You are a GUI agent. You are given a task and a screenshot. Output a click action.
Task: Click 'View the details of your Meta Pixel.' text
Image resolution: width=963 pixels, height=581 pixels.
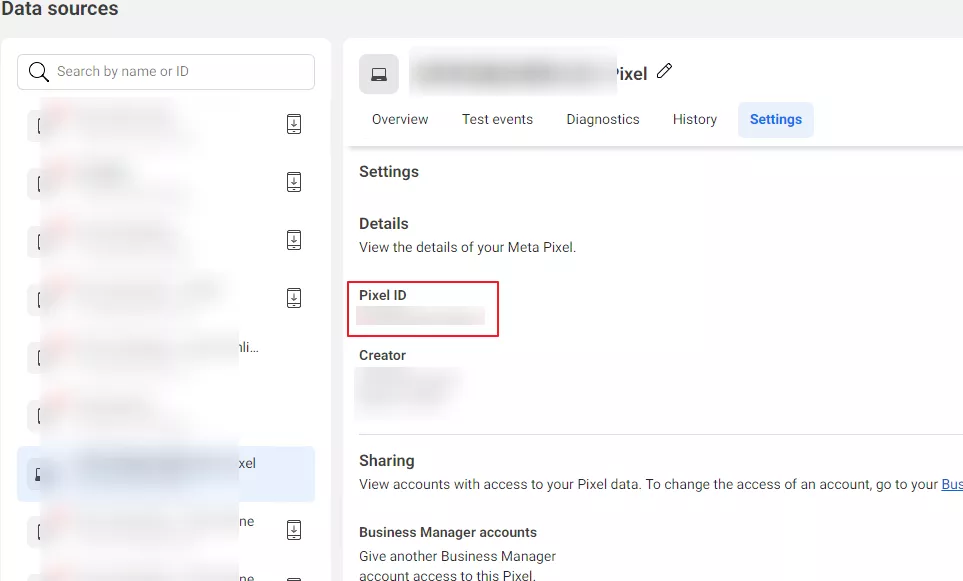pos(467,248)
